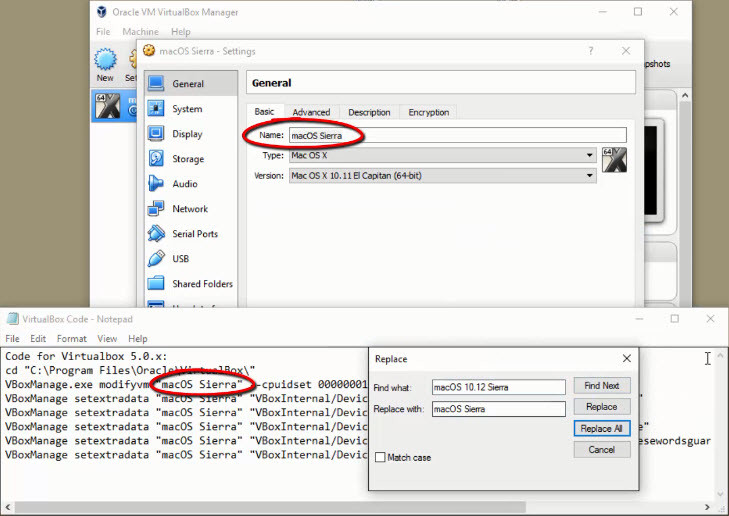The width and height of the screenshot is (729, 516).
Task: Toggle the Match case checkbox
Action: click(380, 457)
